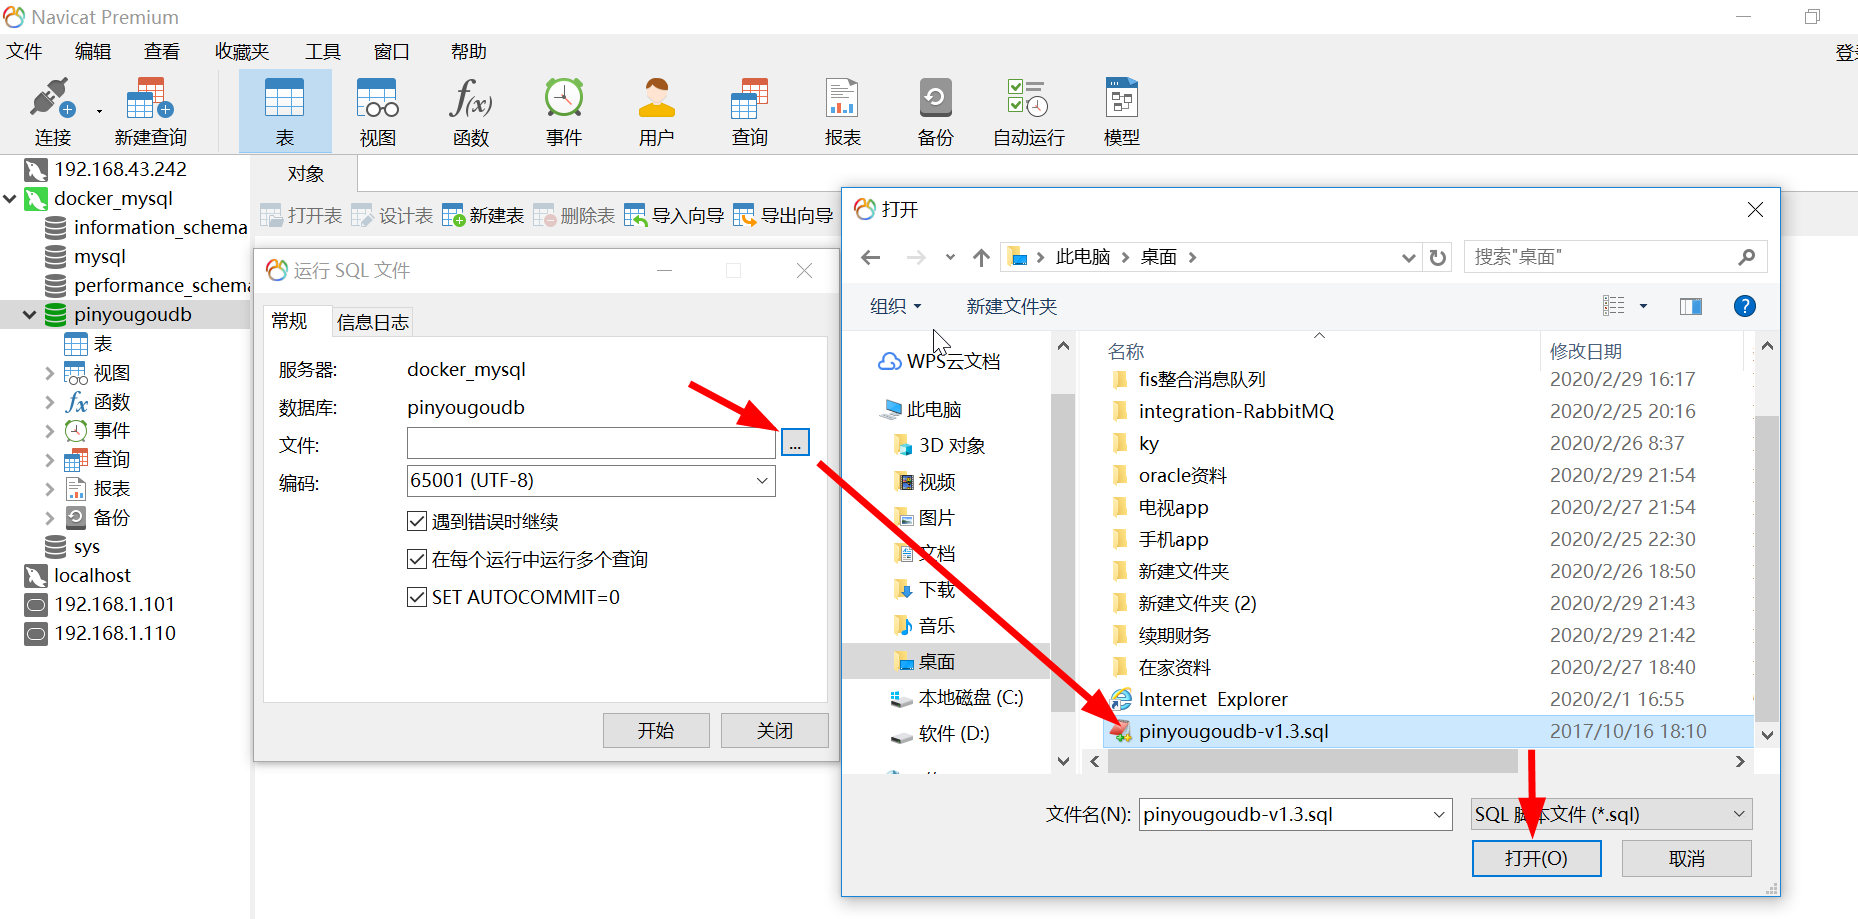The image size is (1858, 919).
Task: Click the Automation (自动运行) toolbar icon
Action: click(1029, 111)
